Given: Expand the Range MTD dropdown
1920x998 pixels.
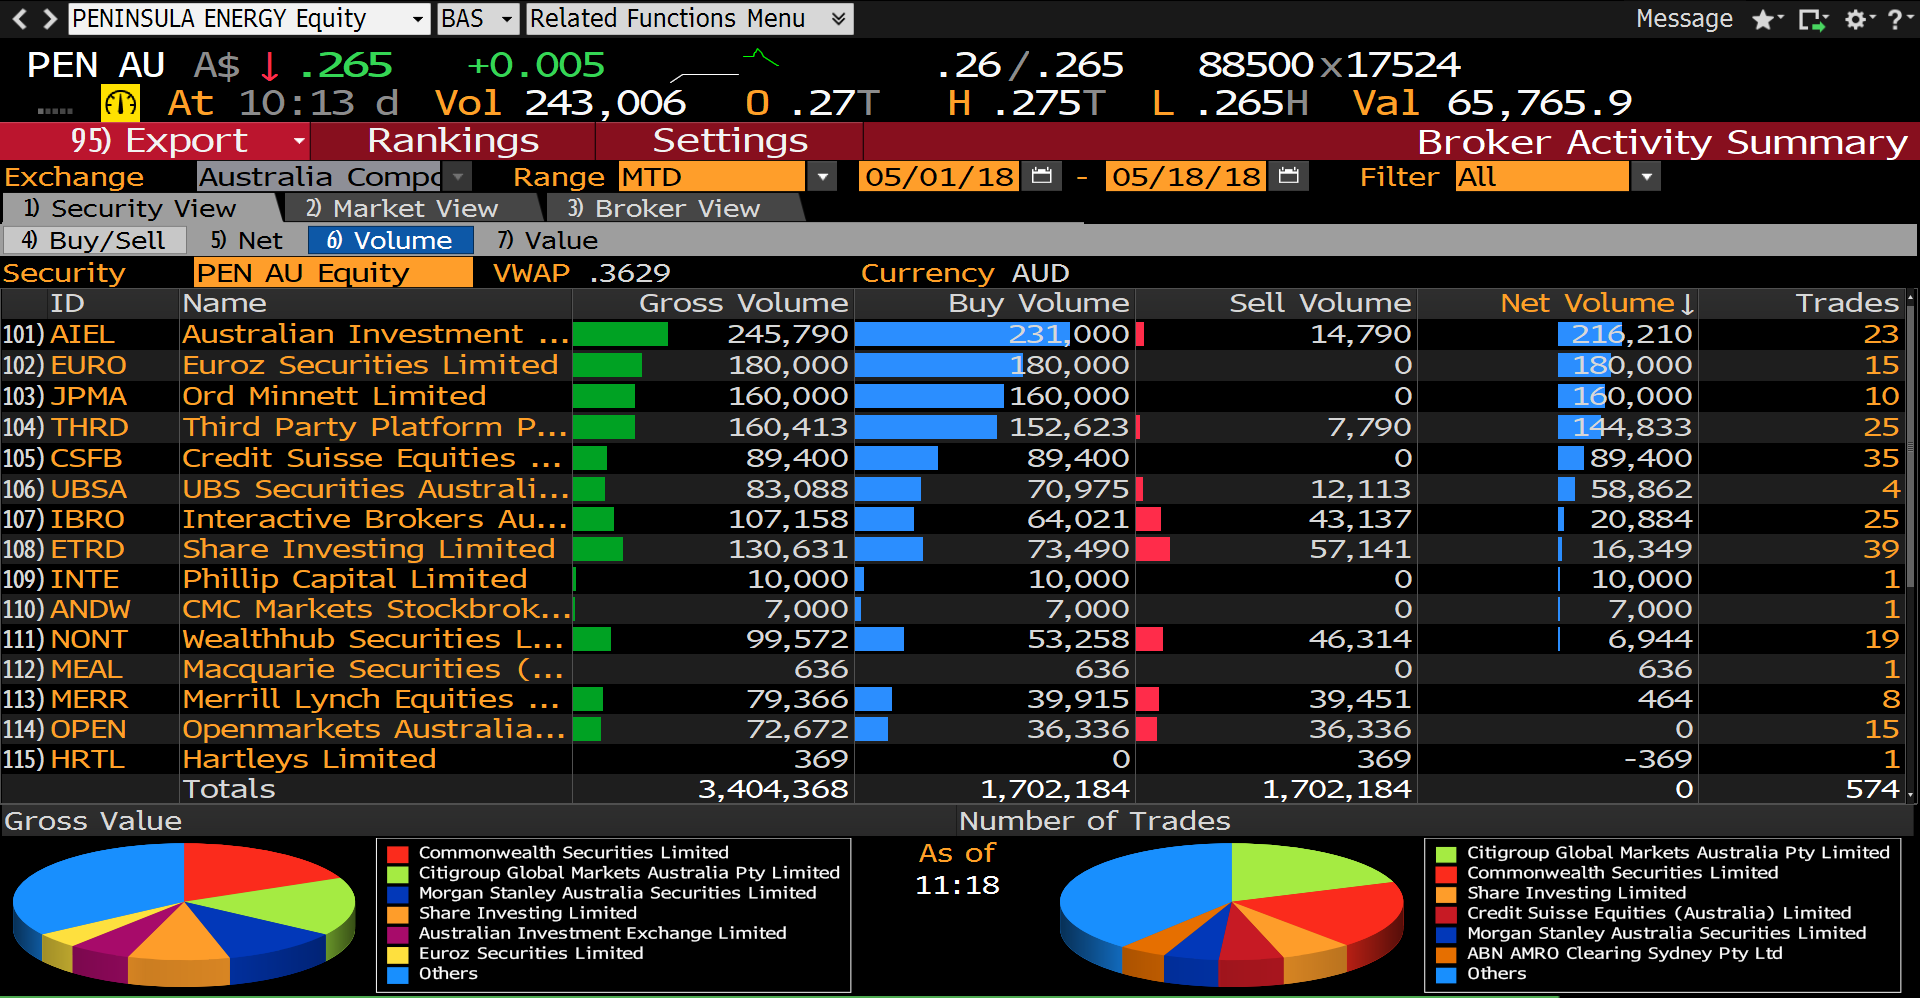Looking at the screenshot, I should point(822,177).
